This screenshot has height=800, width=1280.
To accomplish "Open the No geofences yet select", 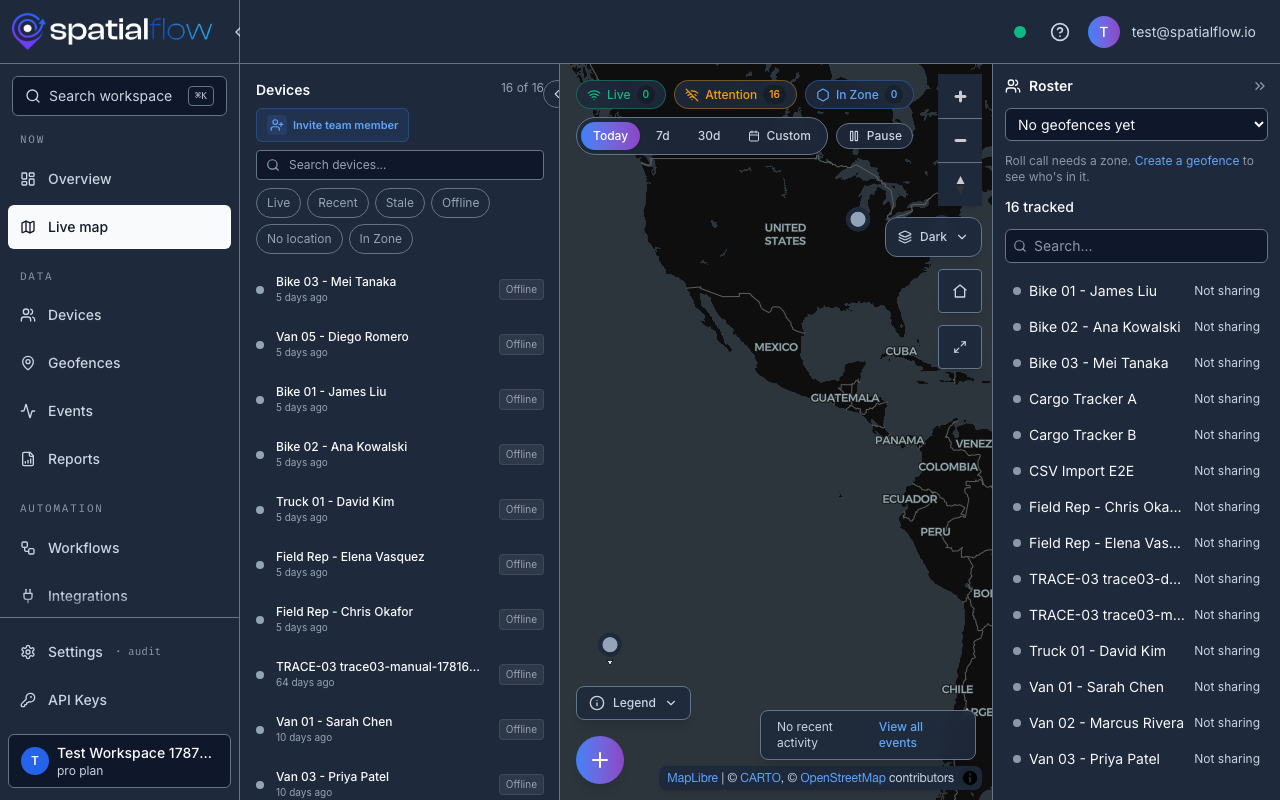I will 1136,125.
